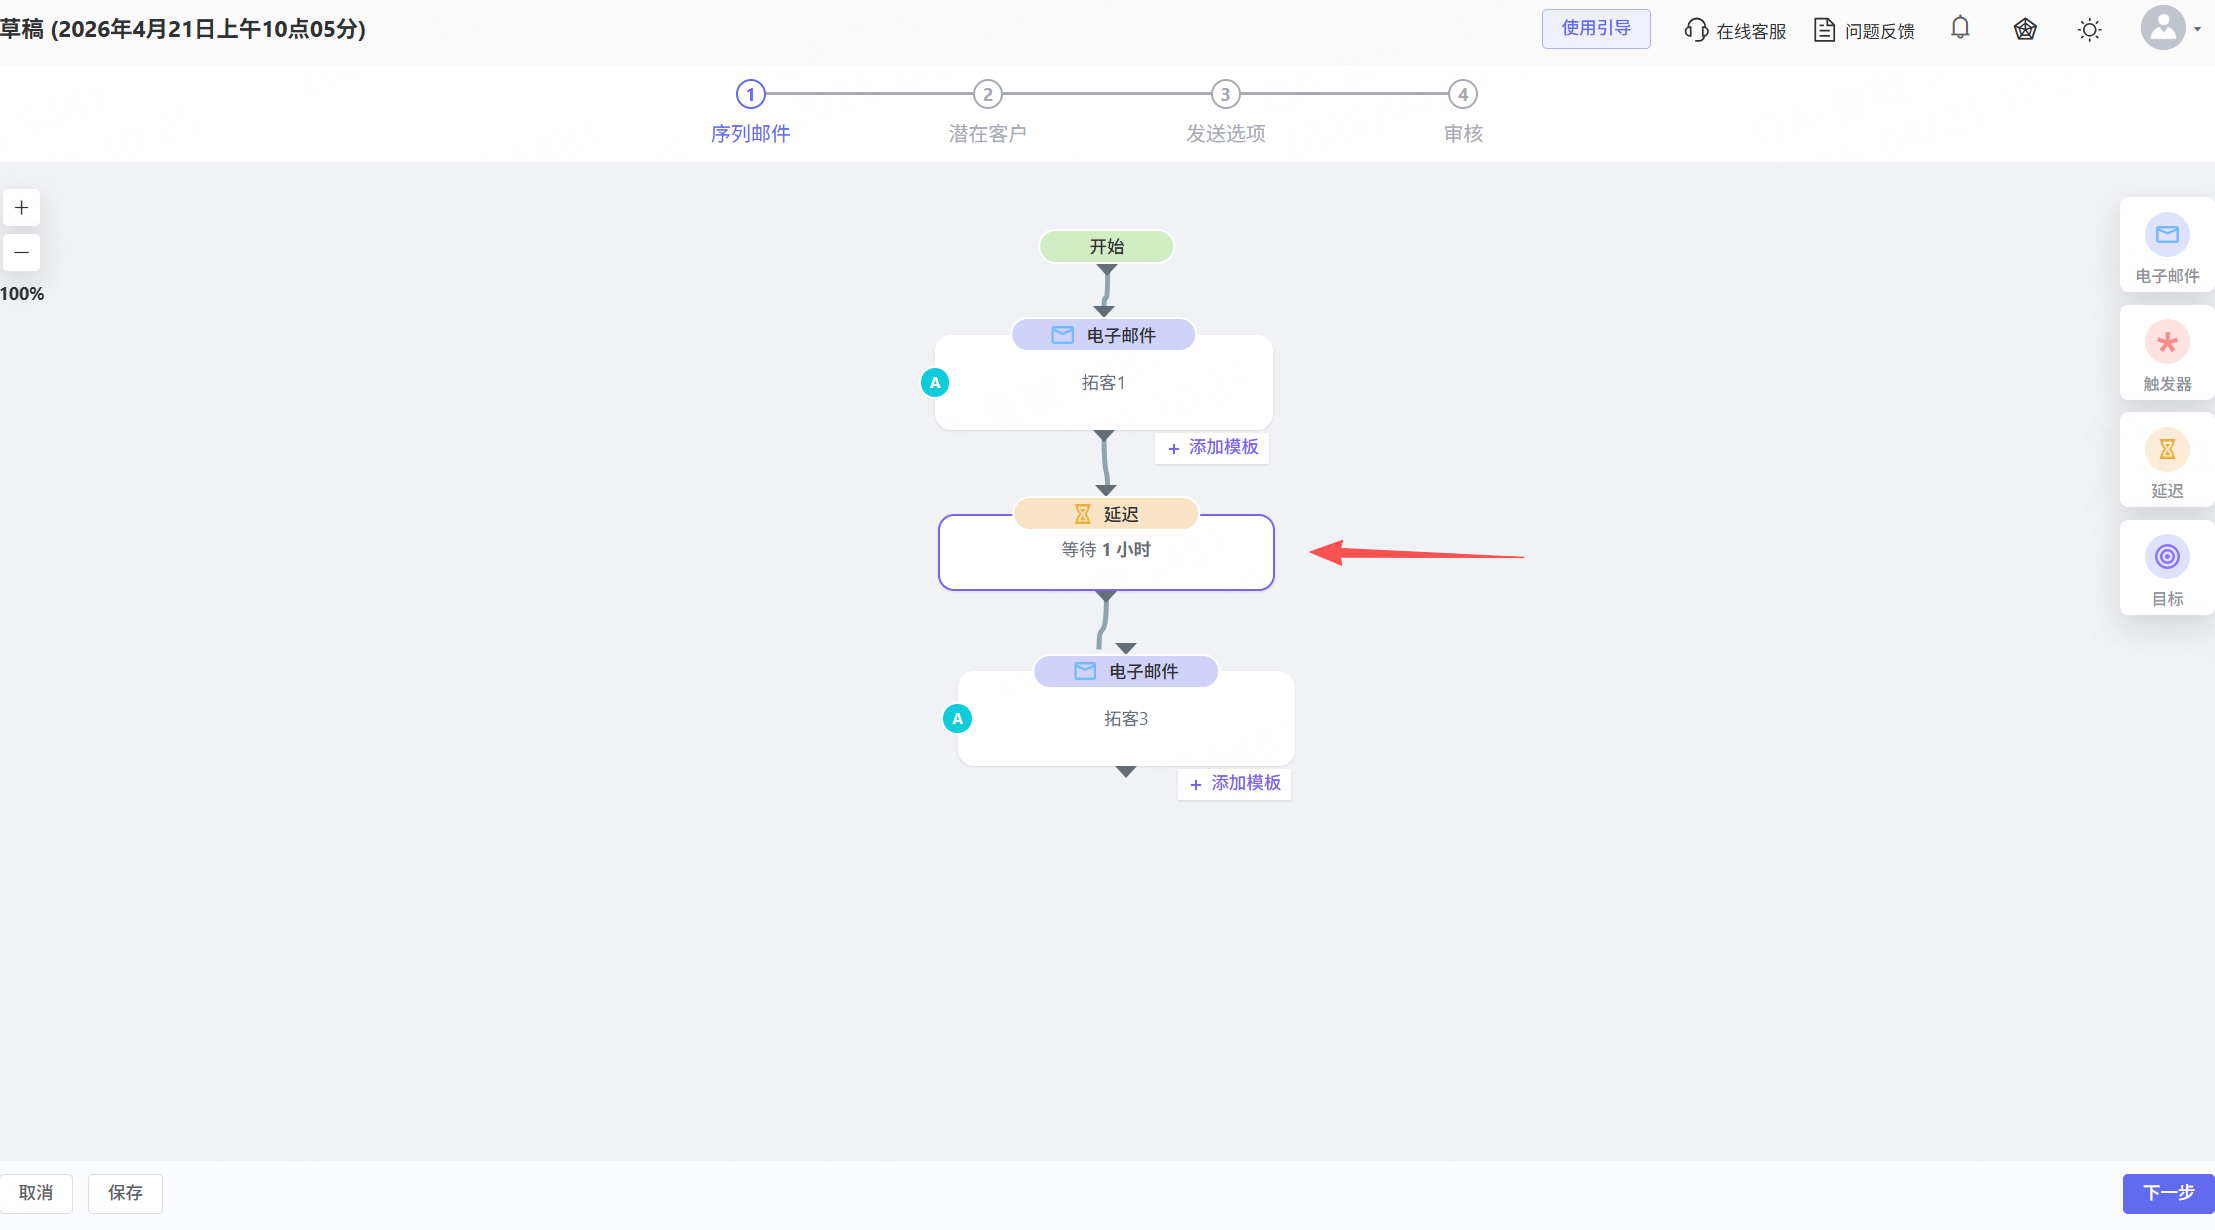Click the 下一步 button
The width and height of the screenshot is (2215, 1230).
(x=2168, y=1193)
